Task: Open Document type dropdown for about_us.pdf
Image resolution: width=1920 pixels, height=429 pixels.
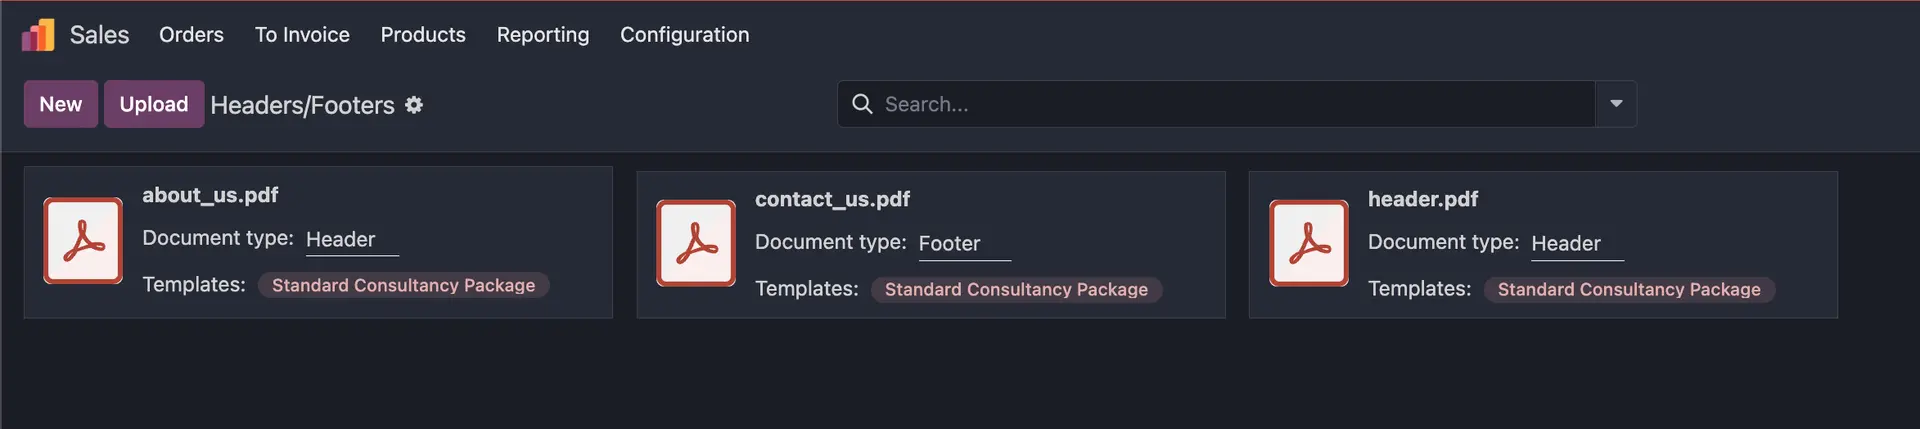Action: [x=352, y=240]
